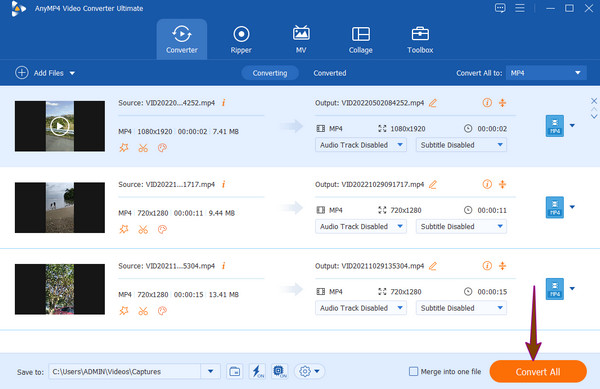
Task: Click the Convert All button
Action: point(538,371)
